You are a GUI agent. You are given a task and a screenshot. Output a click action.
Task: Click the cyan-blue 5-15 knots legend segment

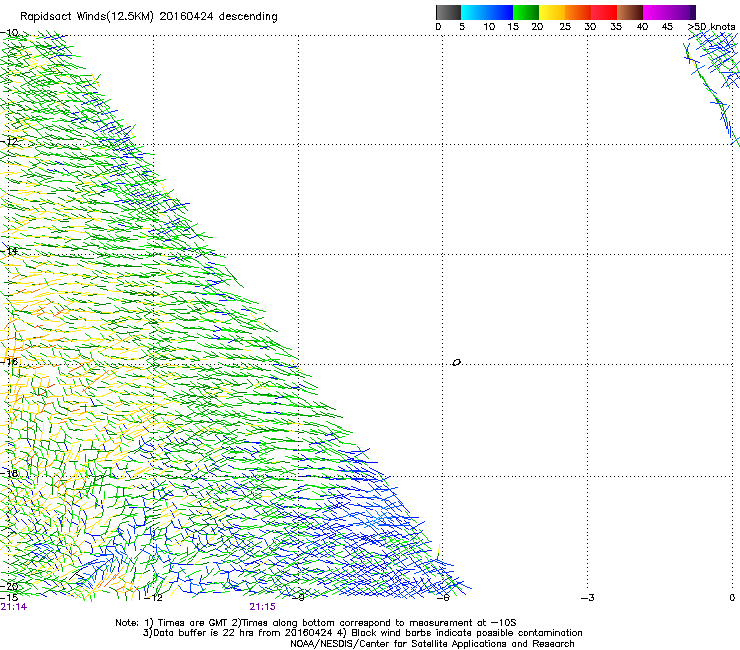487,12
